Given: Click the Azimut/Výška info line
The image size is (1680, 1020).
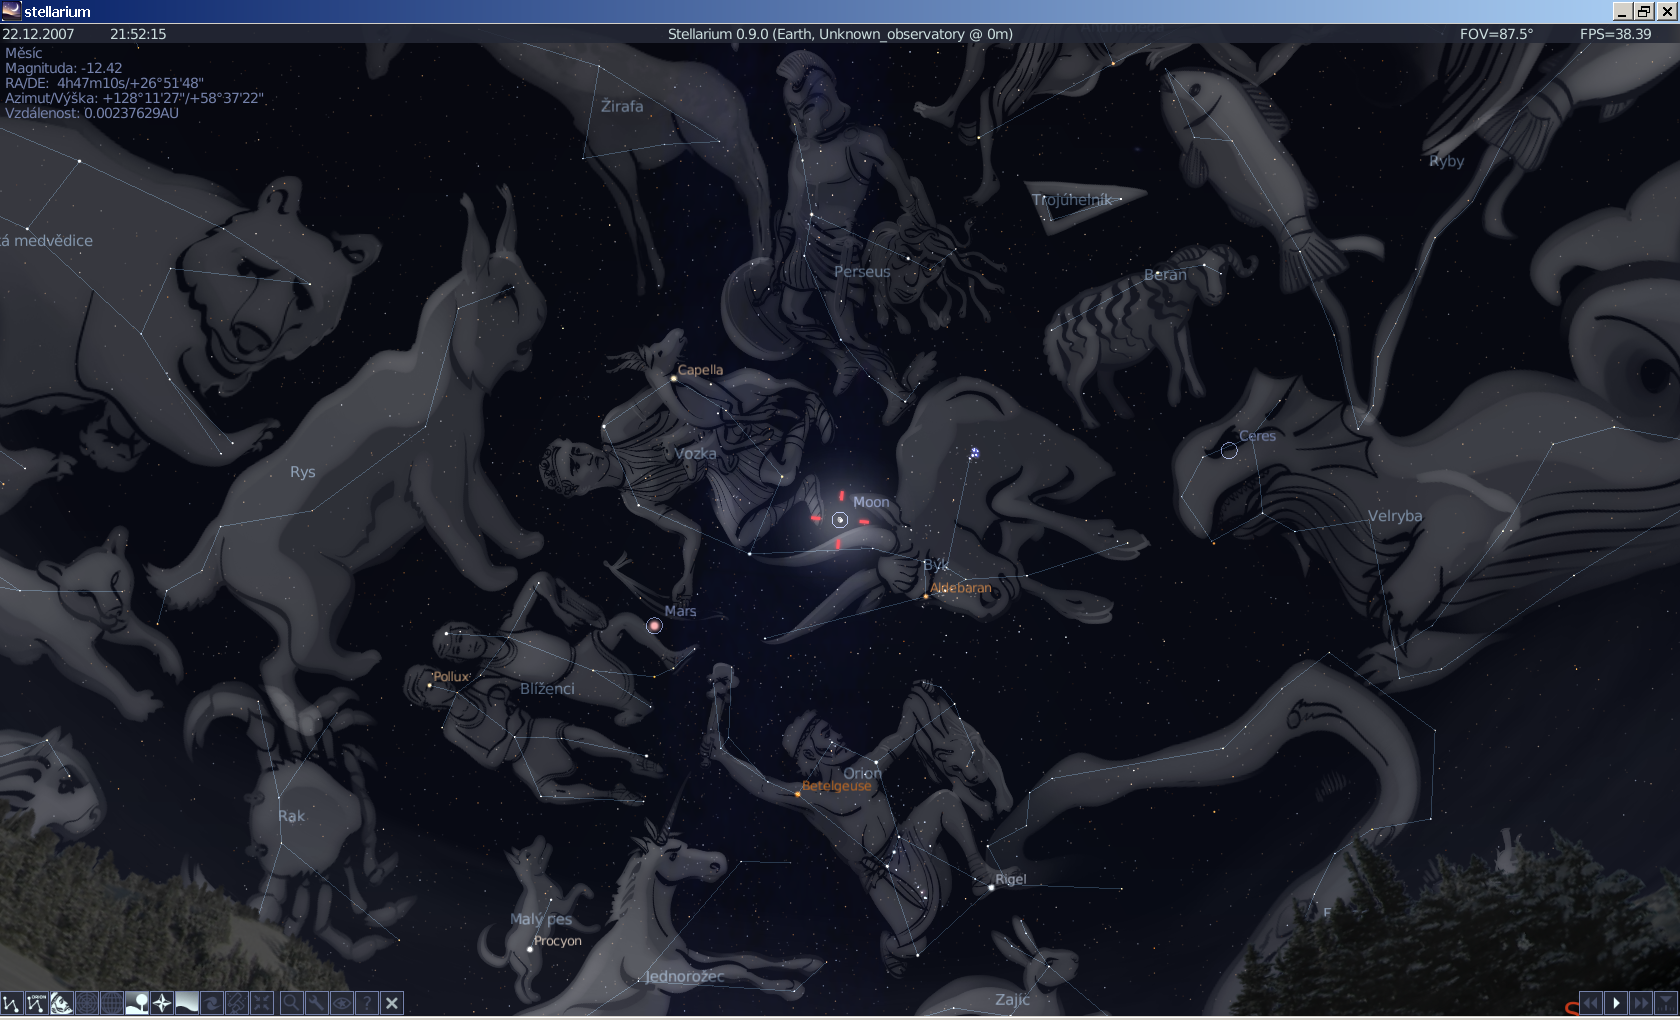Looking at the screenshot, I should point(134,99).
